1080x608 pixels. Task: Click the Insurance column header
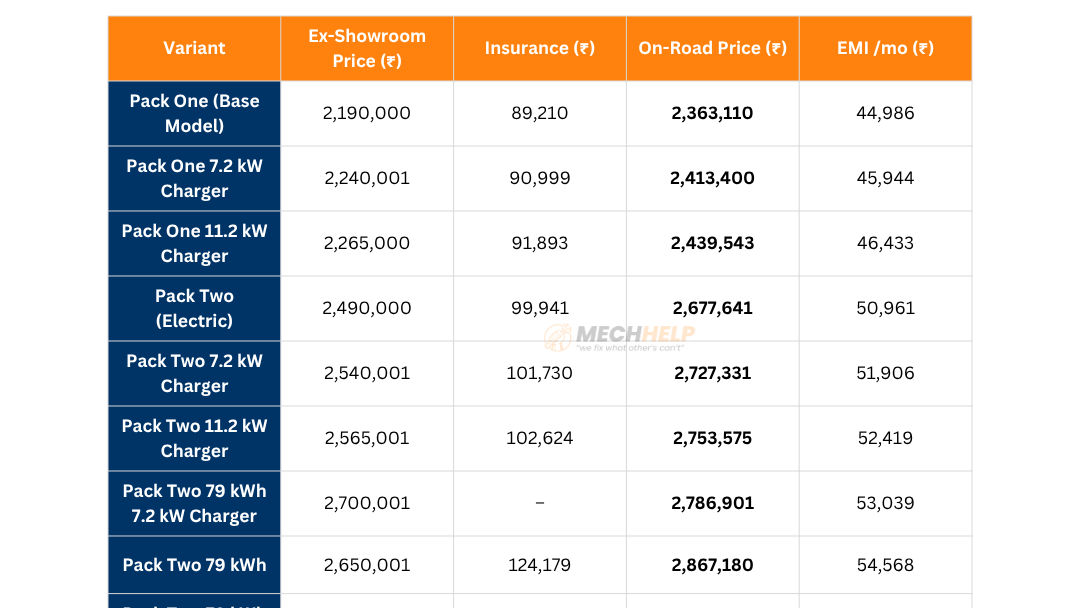(540, 48)
